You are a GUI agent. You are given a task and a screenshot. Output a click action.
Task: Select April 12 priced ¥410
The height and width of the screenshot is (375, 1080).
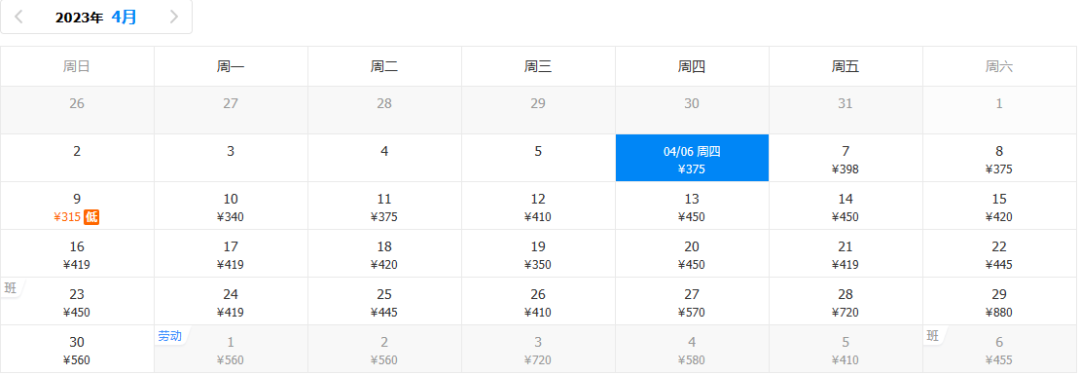(538, 205)
